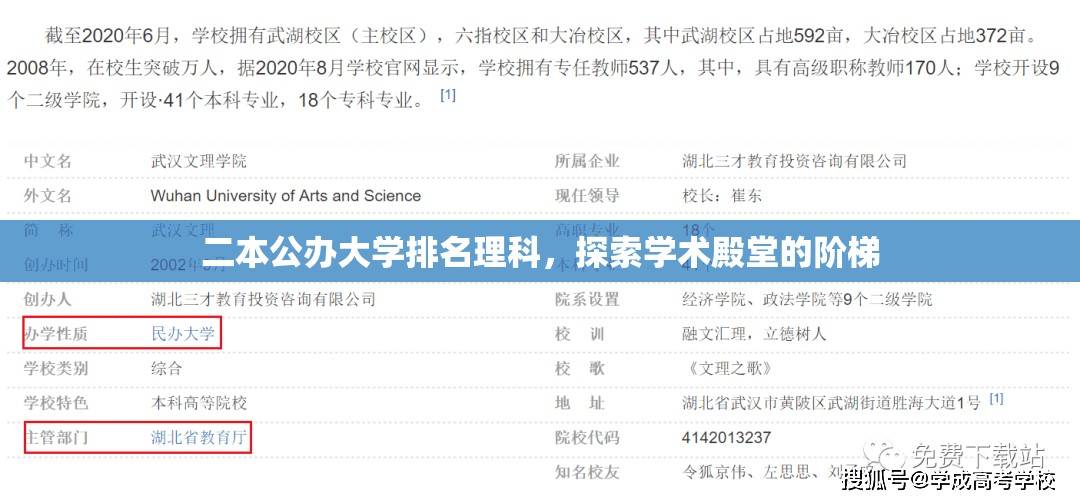Image resolution: width=1080 pixels, height=503 pixels.
Task: Select the code 4142013237
Action: click(727, 437)
